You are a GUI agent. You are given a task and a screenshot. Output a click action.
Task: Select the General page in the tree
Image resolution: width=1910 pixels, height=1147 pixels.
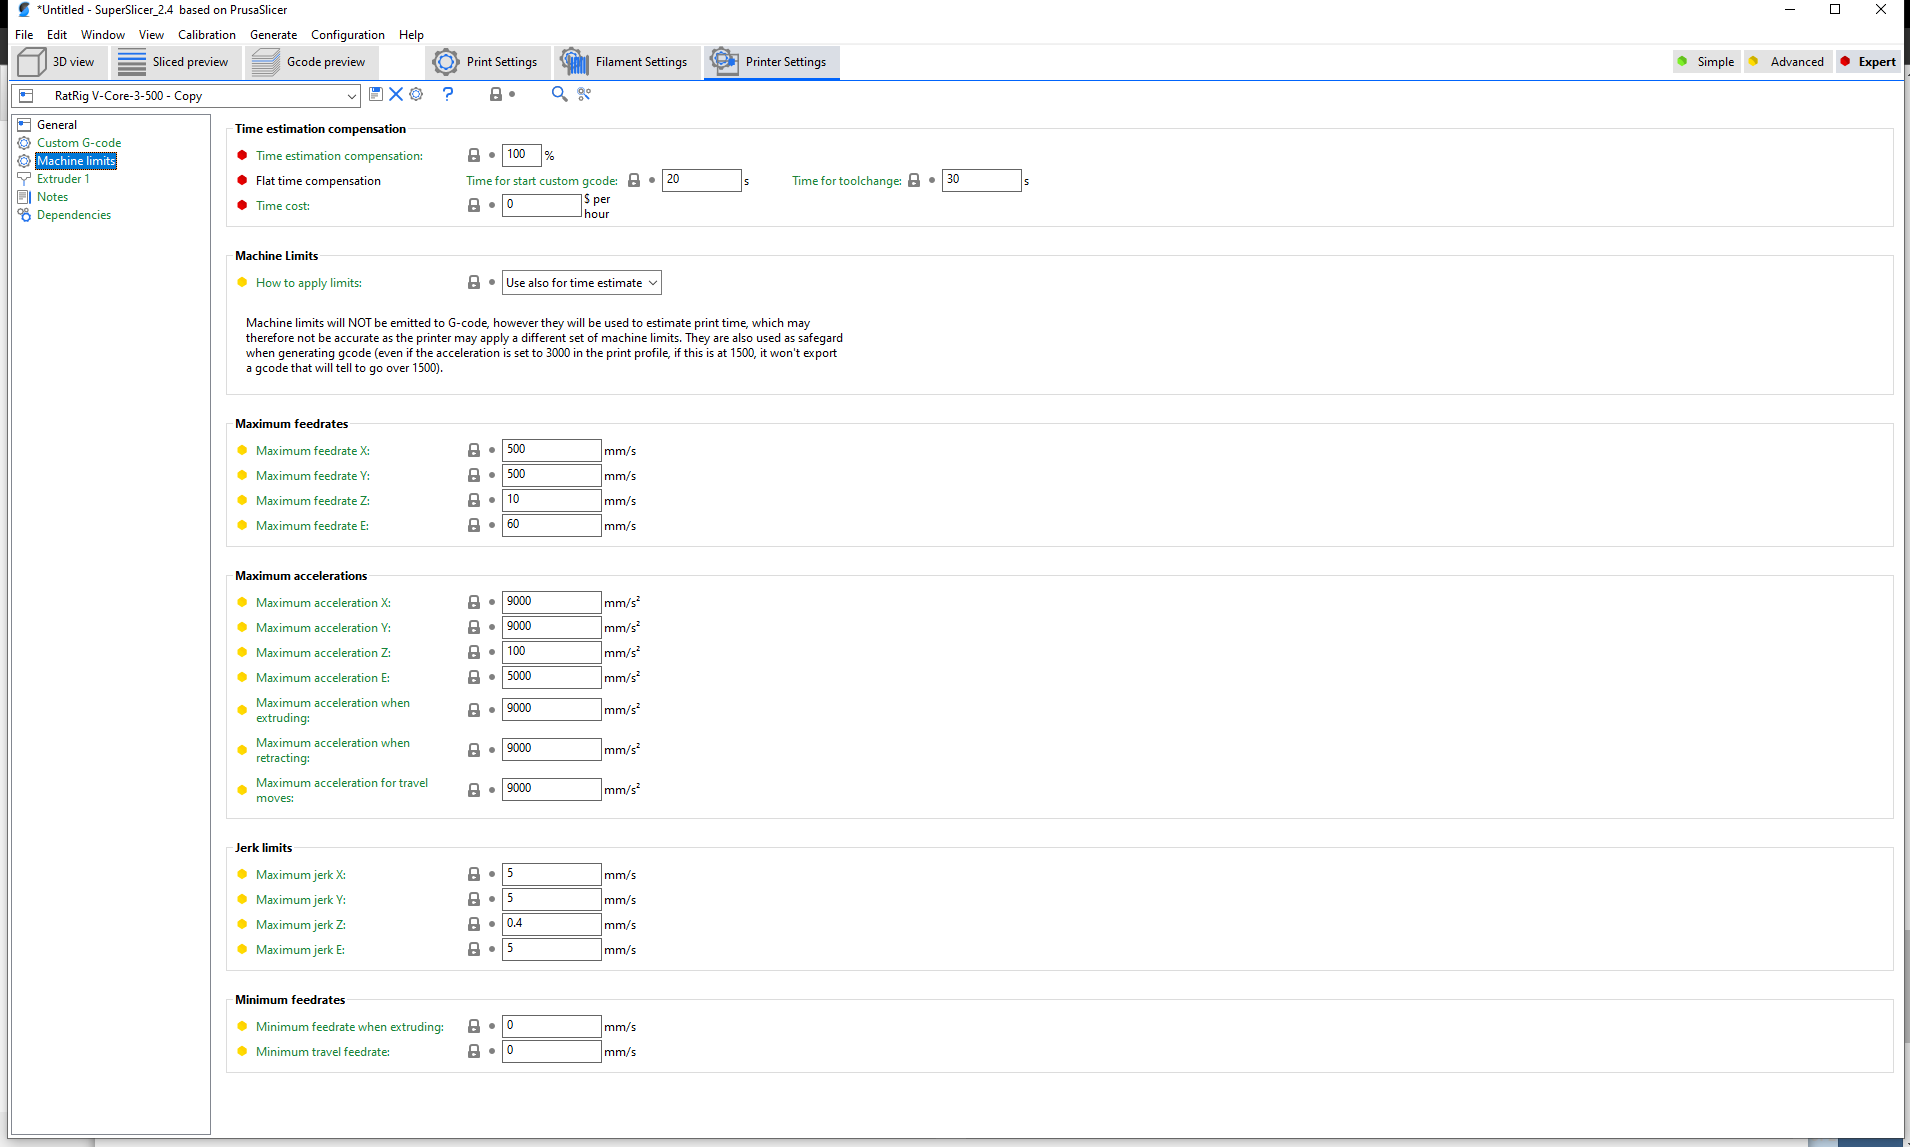[x=57, y=125]
